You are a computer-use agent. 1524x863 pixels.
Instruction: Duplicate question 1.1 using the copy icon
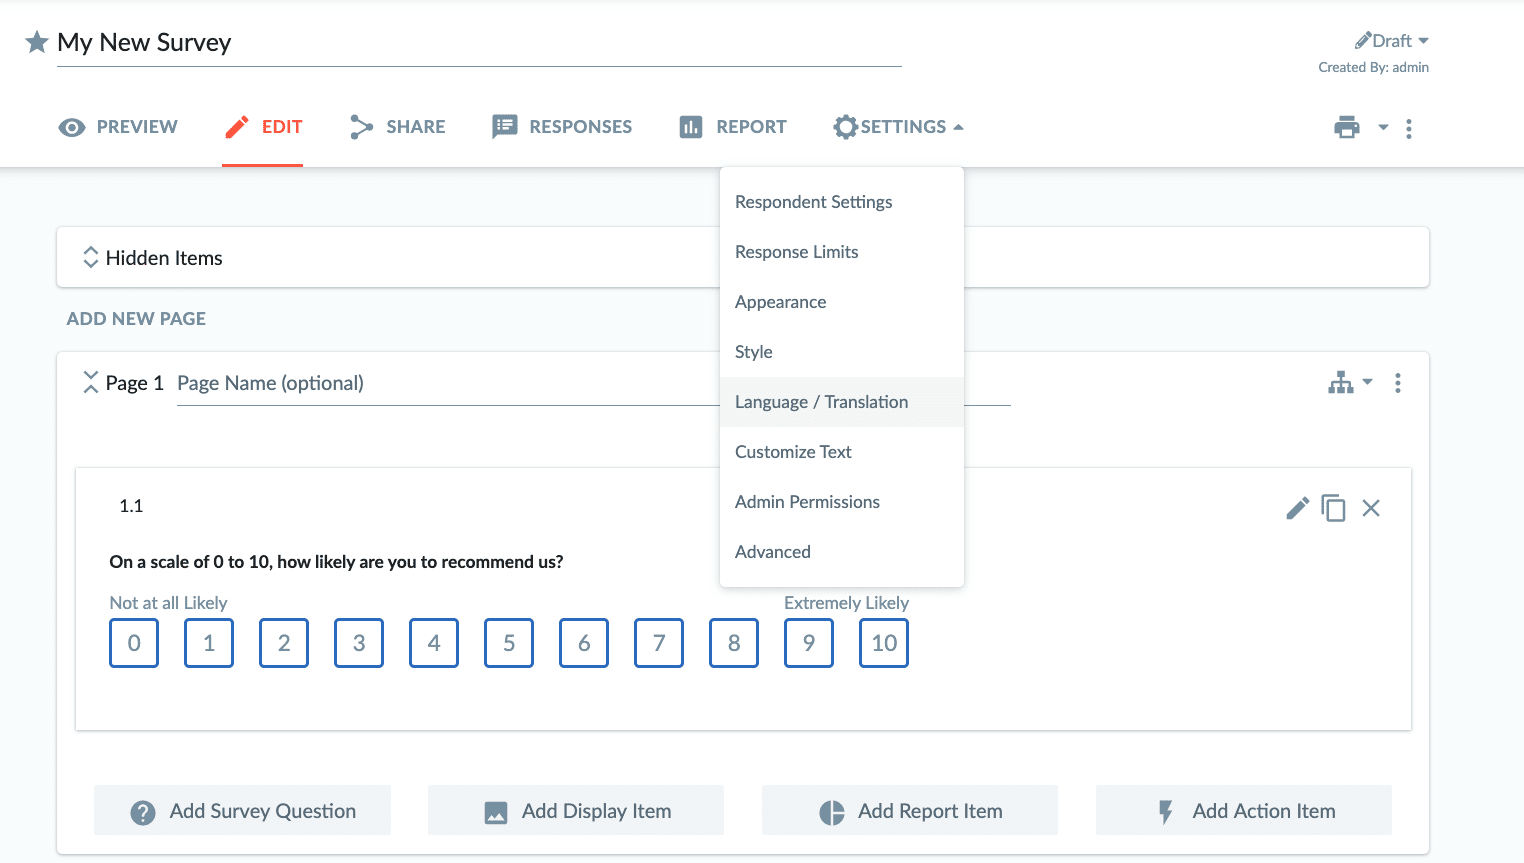coord(1334,508)
